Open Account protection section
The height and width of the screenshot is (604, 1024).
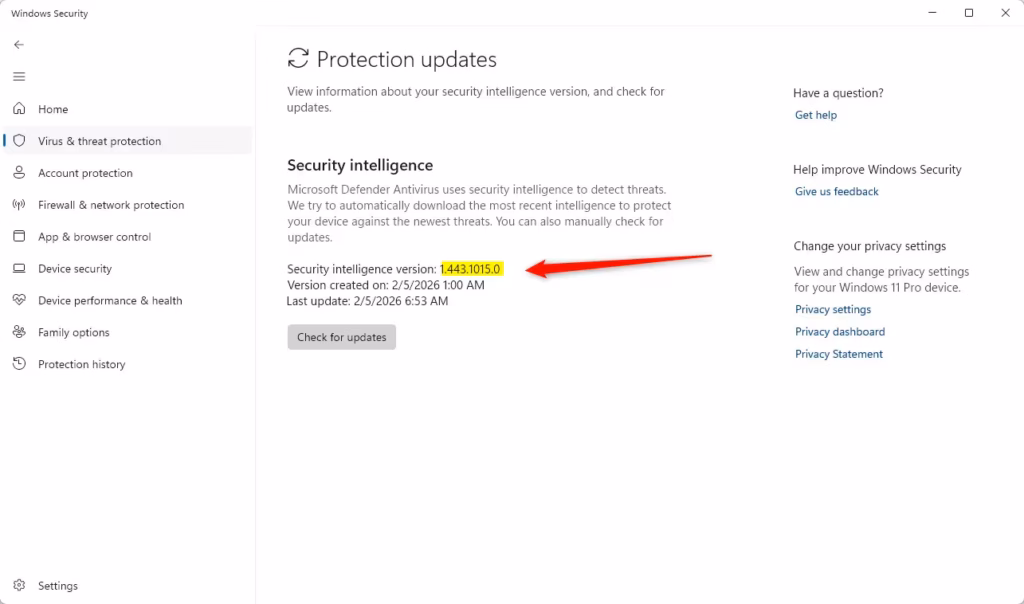[x=85, y=172]
